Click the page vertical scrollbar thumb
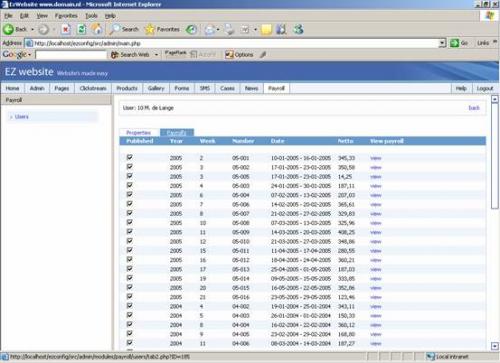500x363 pixels. 495,156
